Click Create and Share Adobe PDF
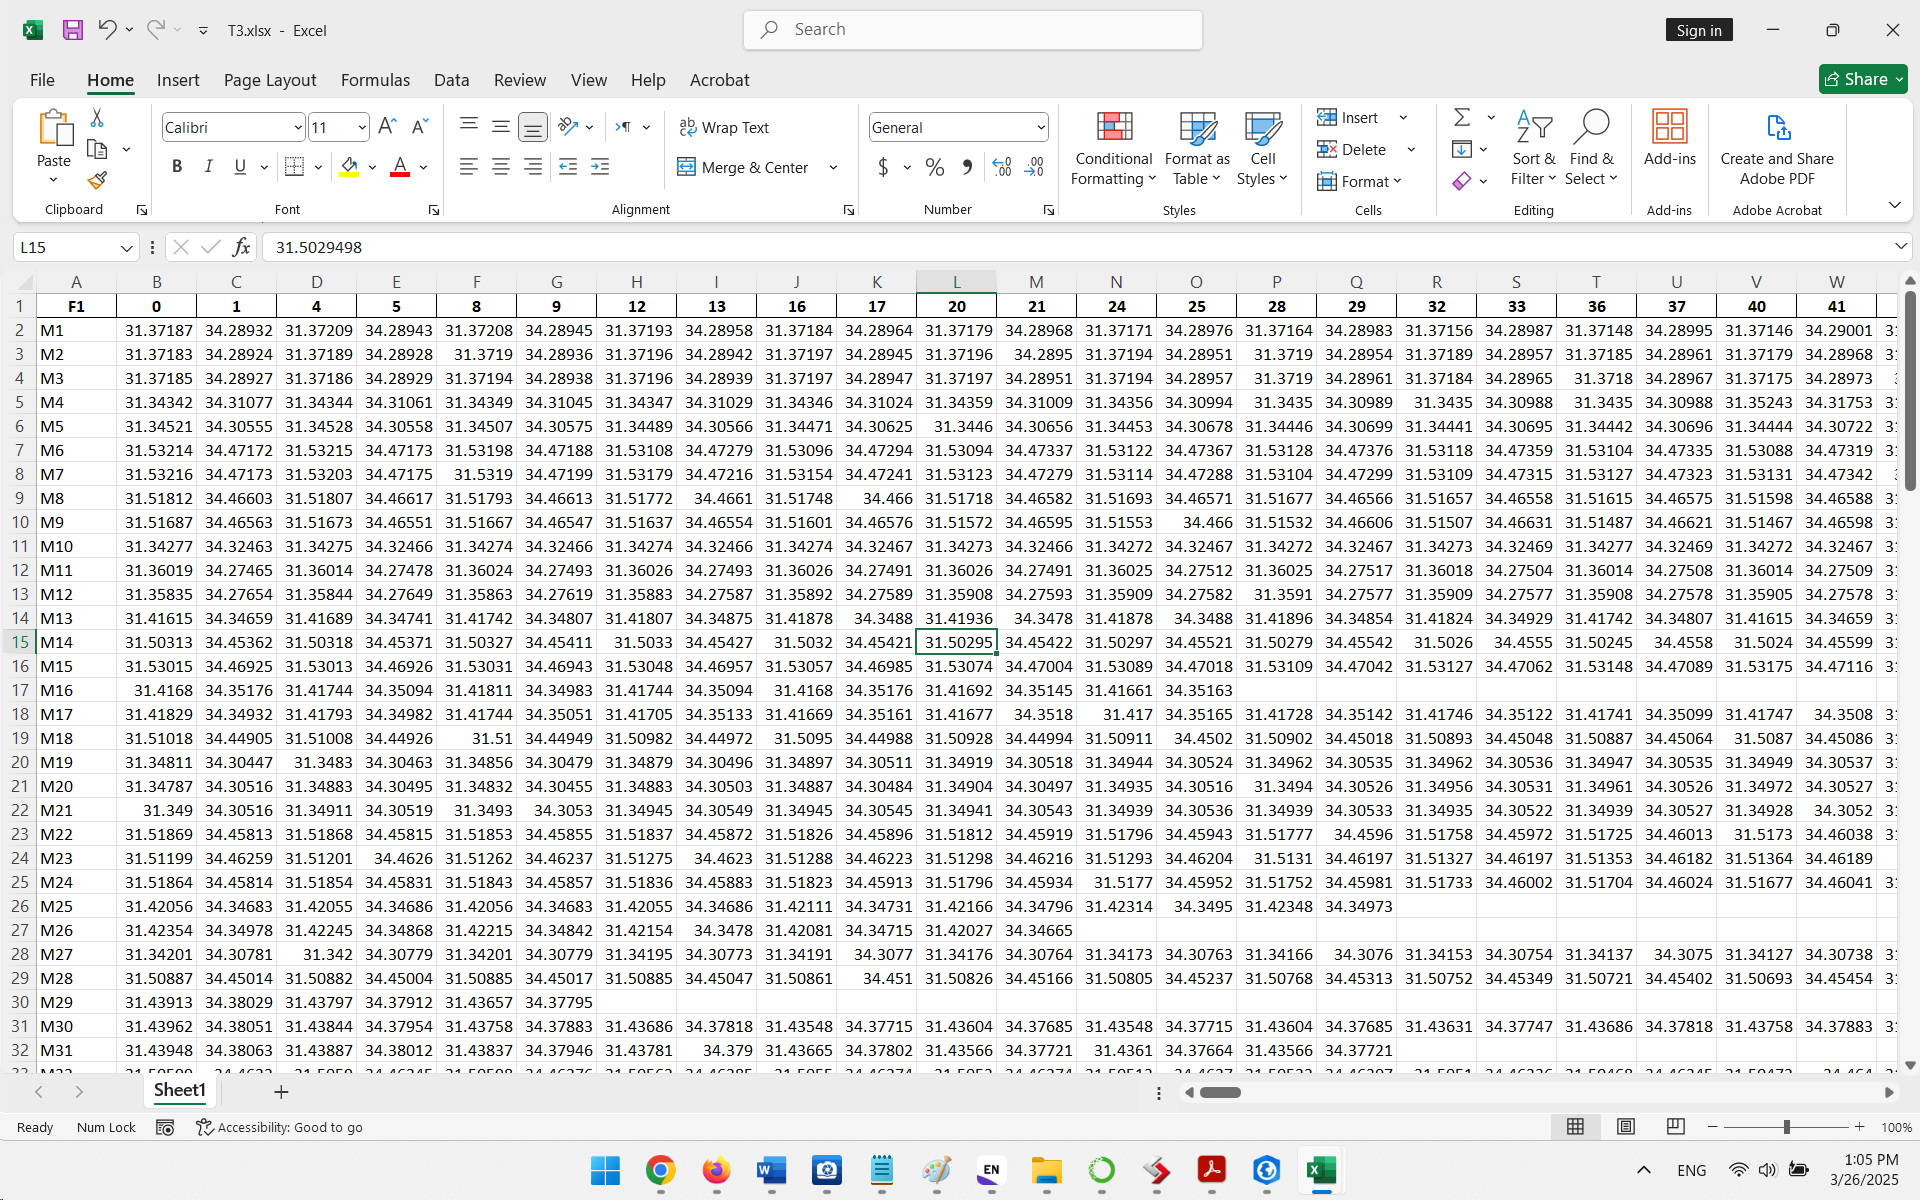The height and width of the screenshot is (1200, 1920). pyautogui.click(x=1777, y=148)
